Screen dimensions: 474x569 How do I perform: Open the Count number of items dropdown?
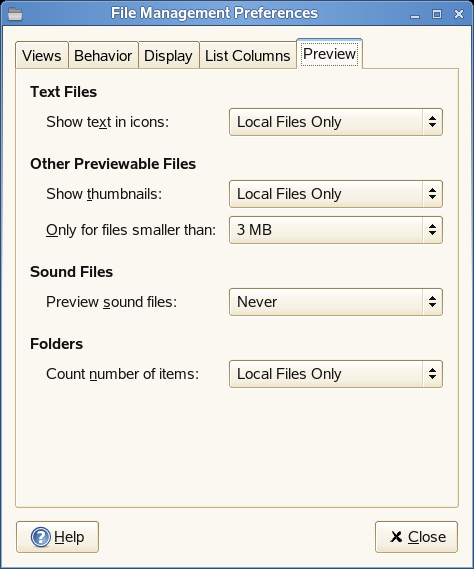pyautogui.click(x=336, y=374)
